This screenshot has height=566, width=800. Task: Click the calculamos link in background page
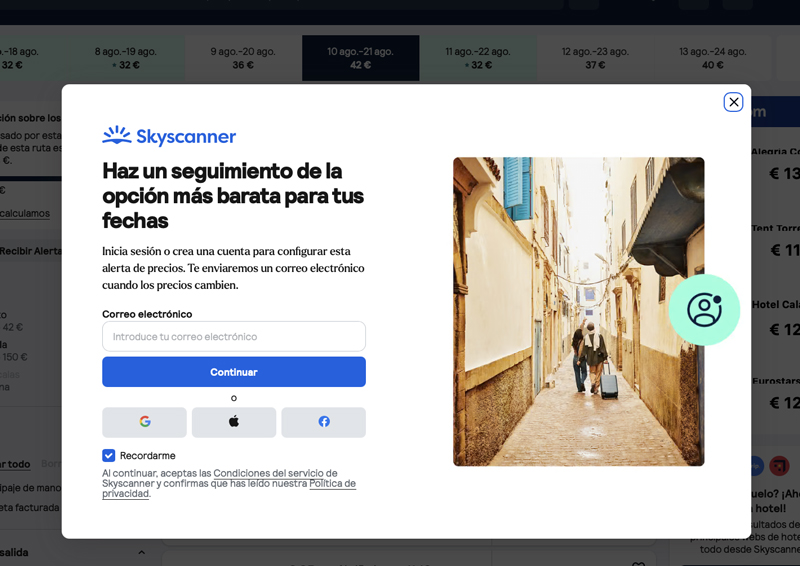tap(25, 213)
